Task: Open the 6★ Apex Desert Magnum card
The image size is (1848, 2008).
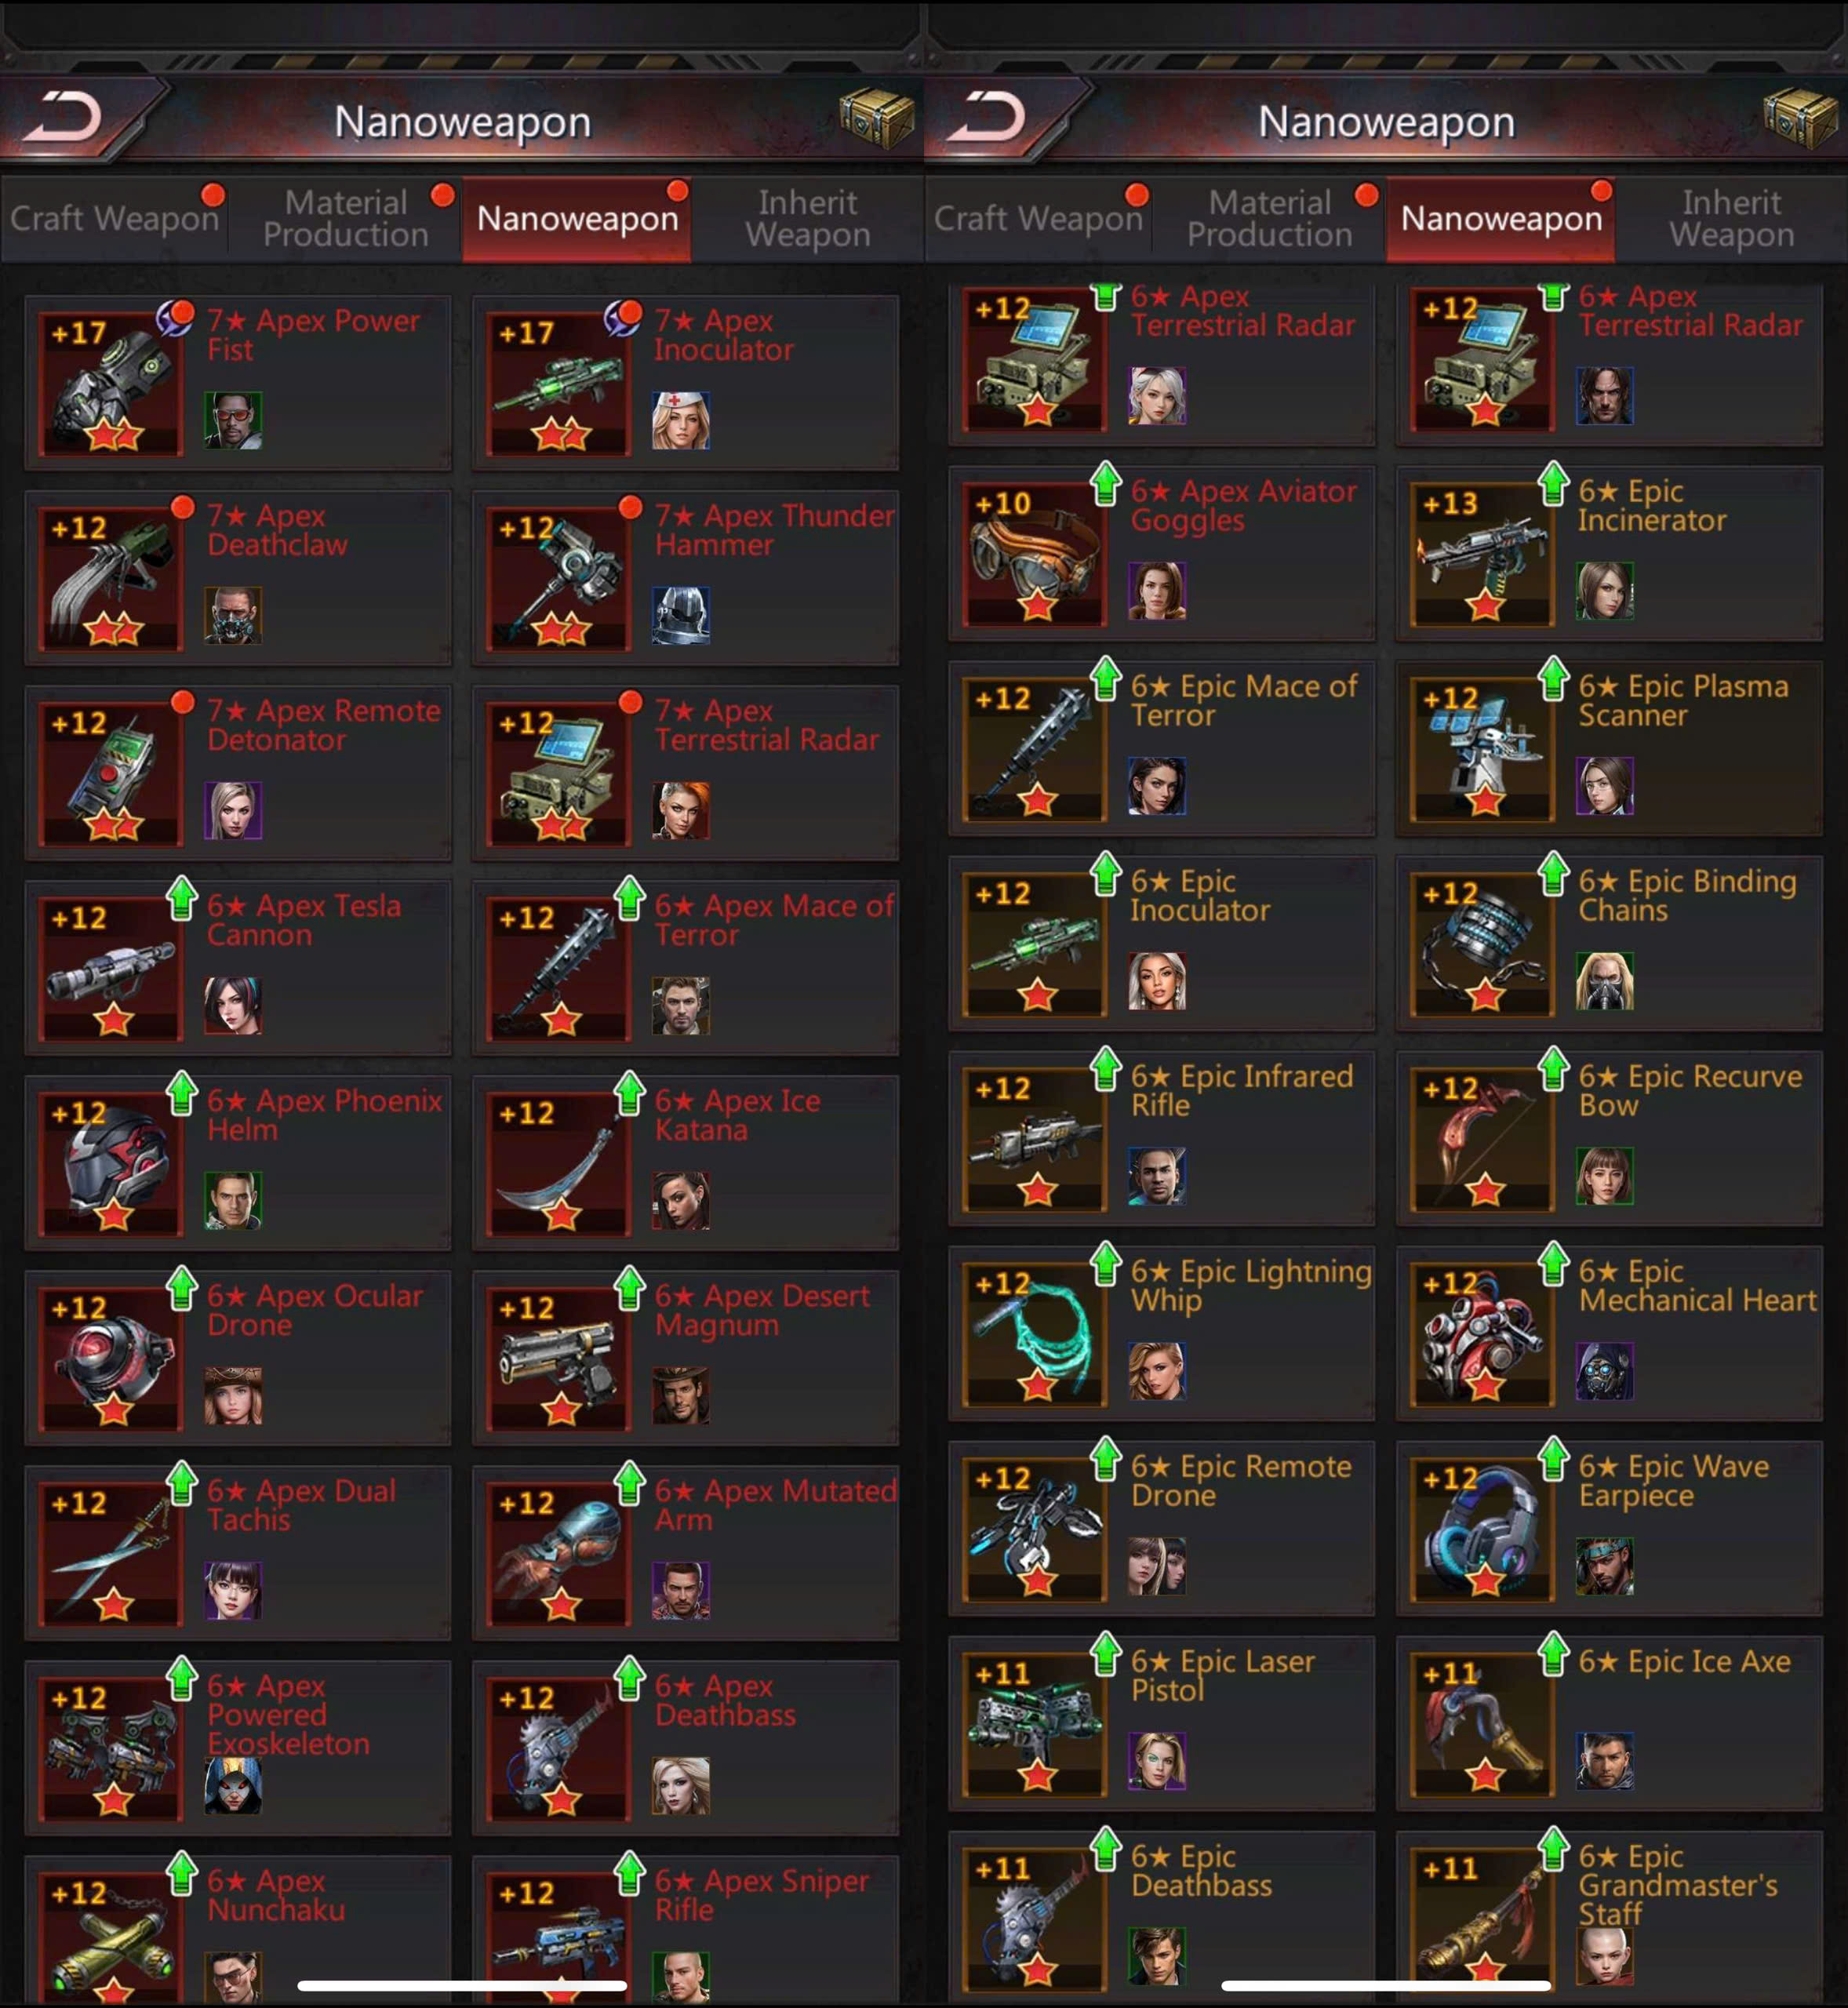Action: click(685, 1358)
